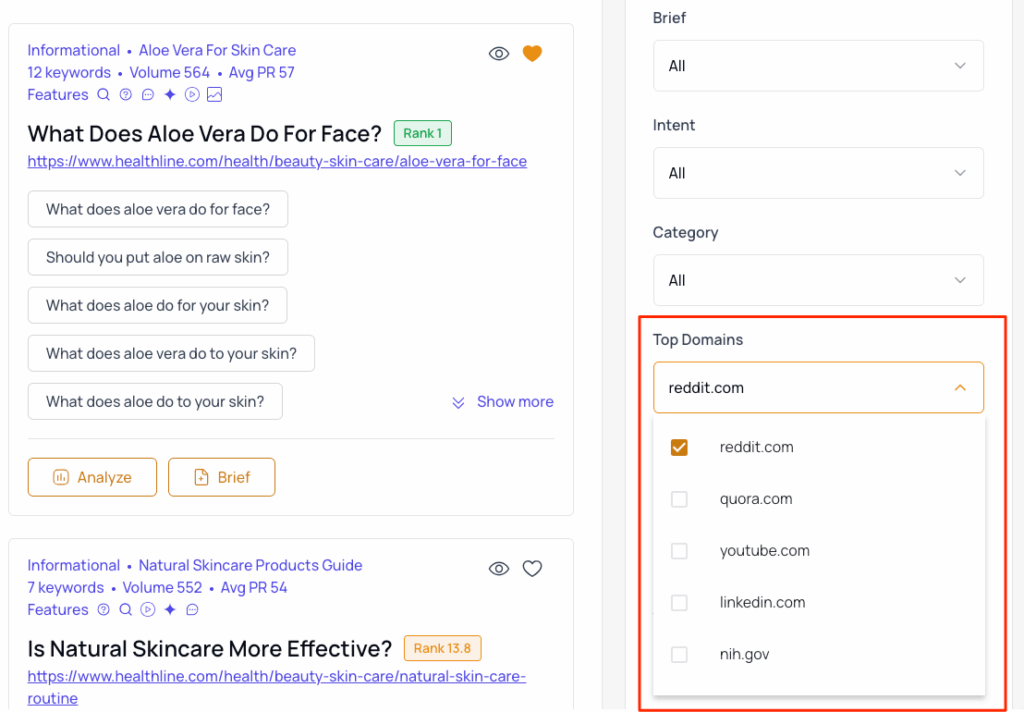1024x712 pixels.
Task: Click the eye icon on Natural Skincare card
Action: (499, 569)
